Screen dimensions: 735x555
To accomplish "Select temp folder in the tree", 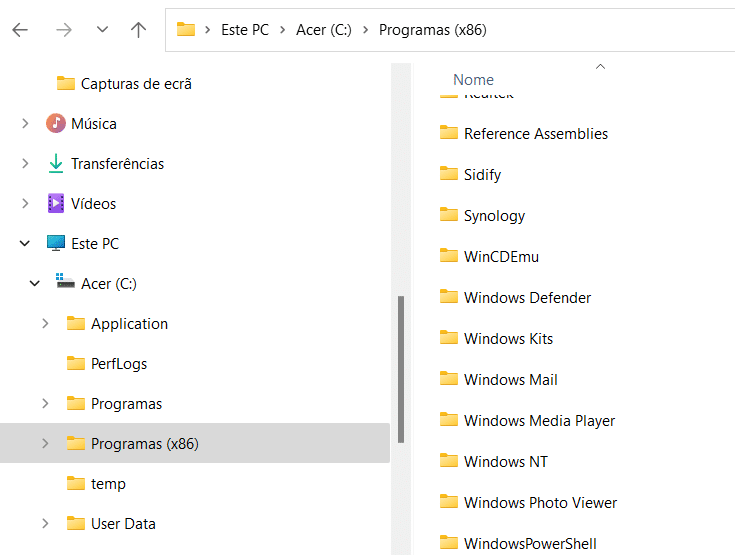I will (x=108, y=484).
